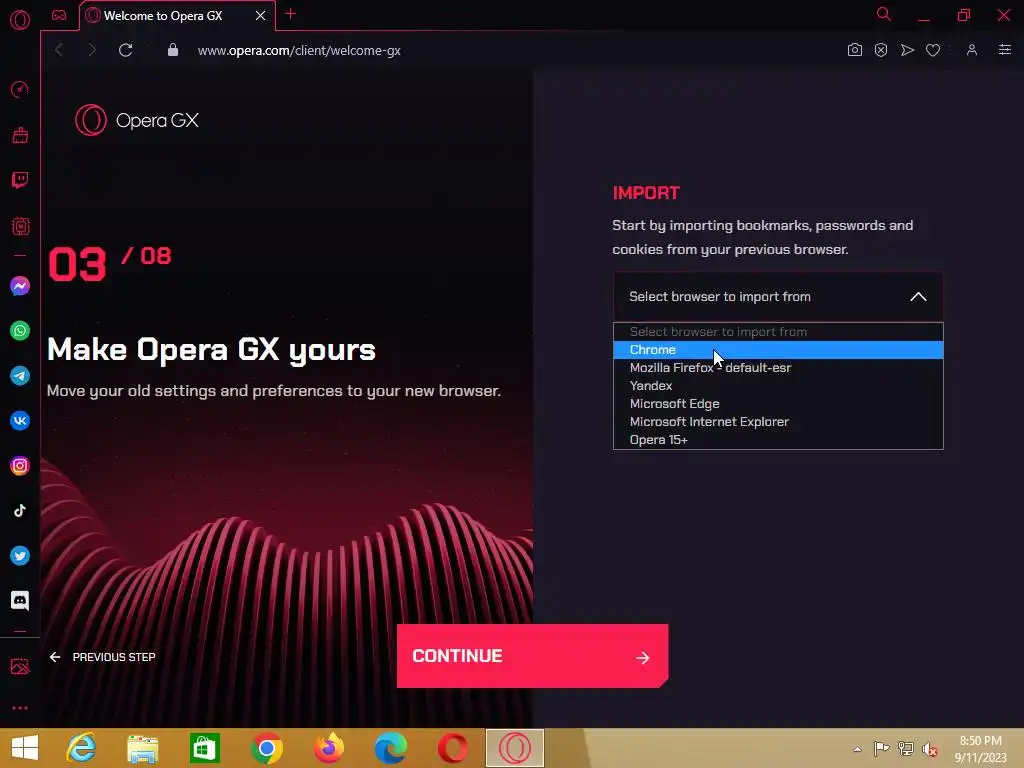Viewport: 1024px width, 768px height.
Task: Open sidebar setup three-dots menu
Action: pos(20,708)
